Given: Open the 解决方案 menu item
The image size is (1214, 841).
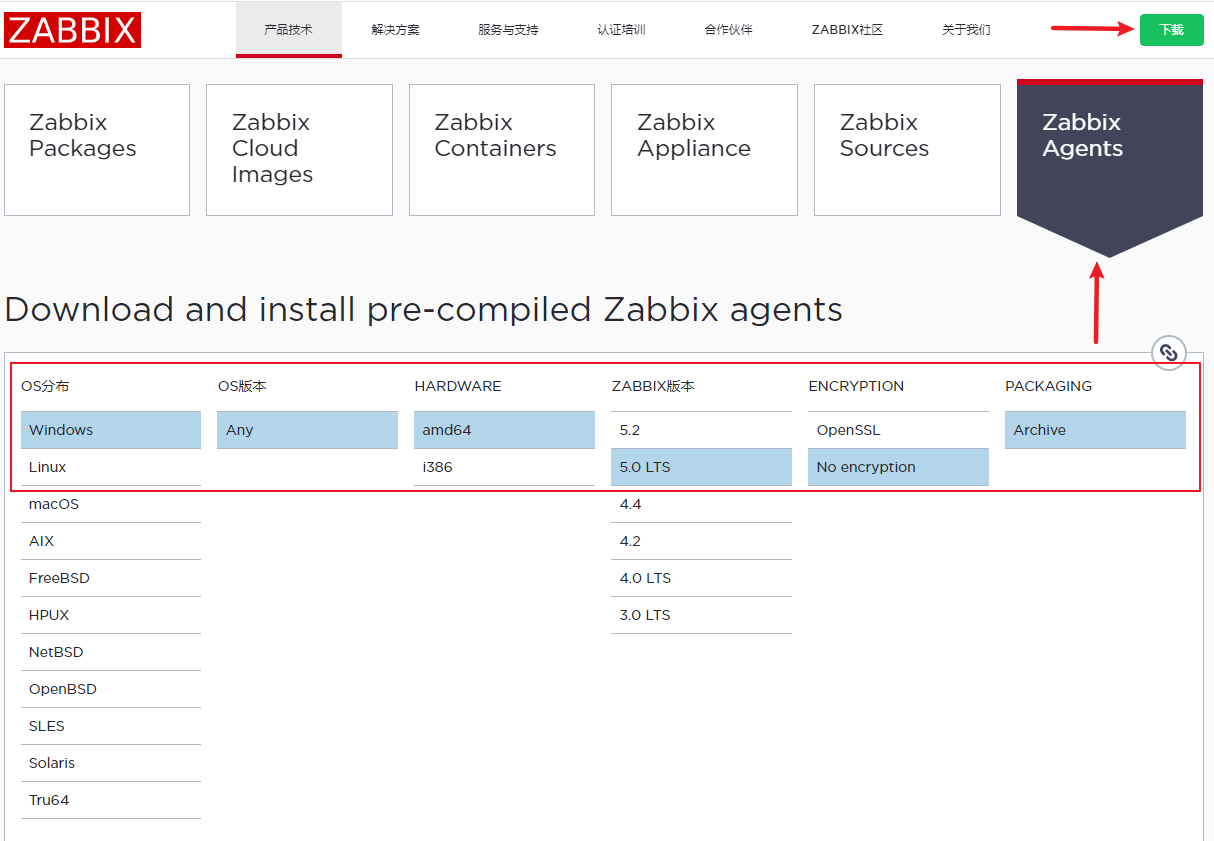Looking at the screenshot, I should [395, 30].
